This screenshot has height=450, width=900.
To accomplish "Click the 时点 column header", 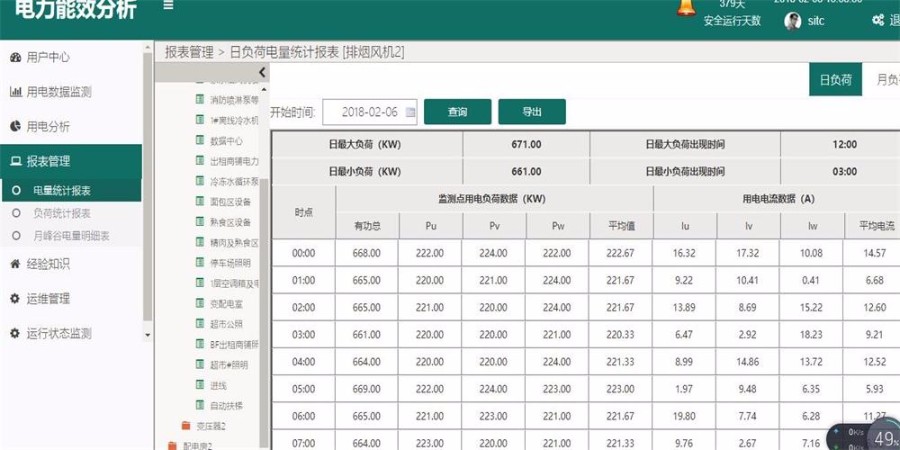I will (x=304, y=212).
